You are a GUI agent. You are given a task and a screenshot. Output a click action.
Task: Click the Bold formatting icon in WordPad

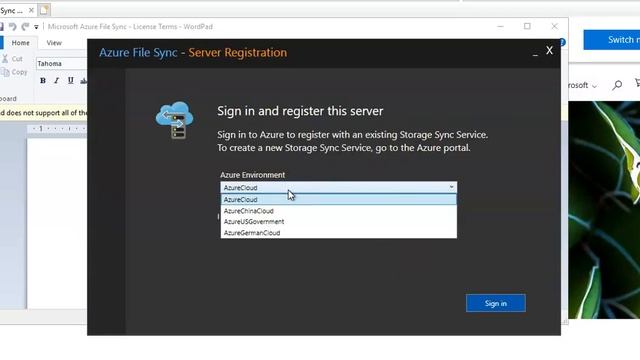point(43,80)
